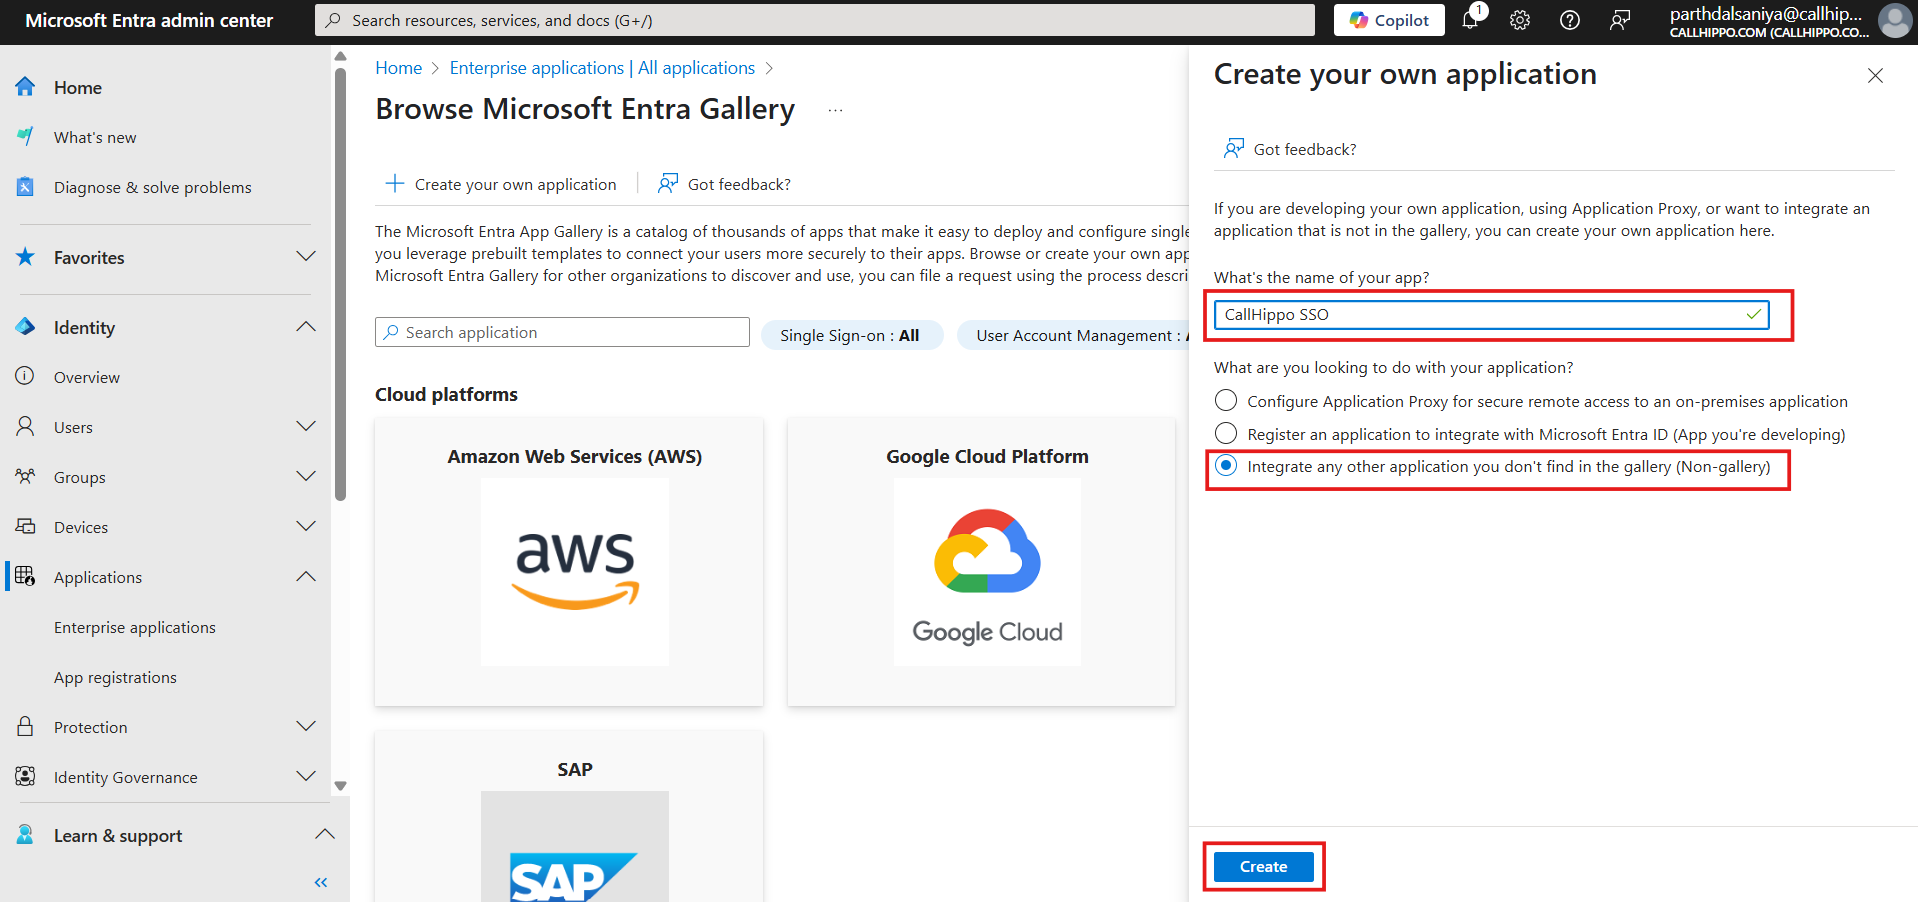This screenshot has height=902, width=1918.
Task: Collapse the sidebar with double chevron
Action: (321, 882)
